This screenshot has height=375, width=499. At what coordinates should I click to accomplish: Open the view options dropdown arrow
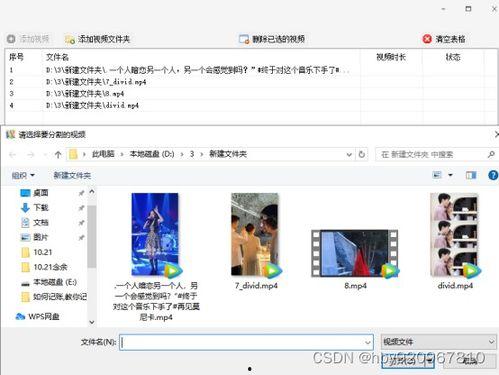pos(450,175)
